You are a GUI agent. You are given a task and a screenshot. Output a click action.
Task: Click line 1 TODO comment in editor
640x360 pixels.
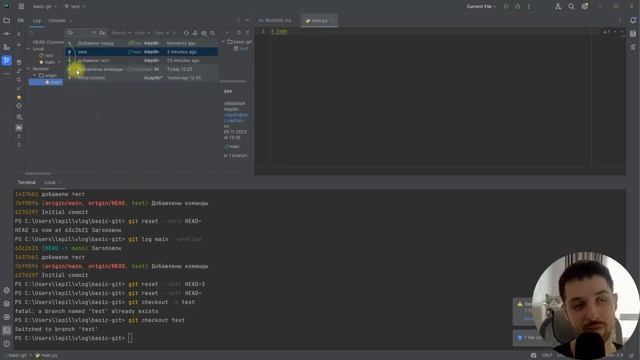(x=279, y=31)
